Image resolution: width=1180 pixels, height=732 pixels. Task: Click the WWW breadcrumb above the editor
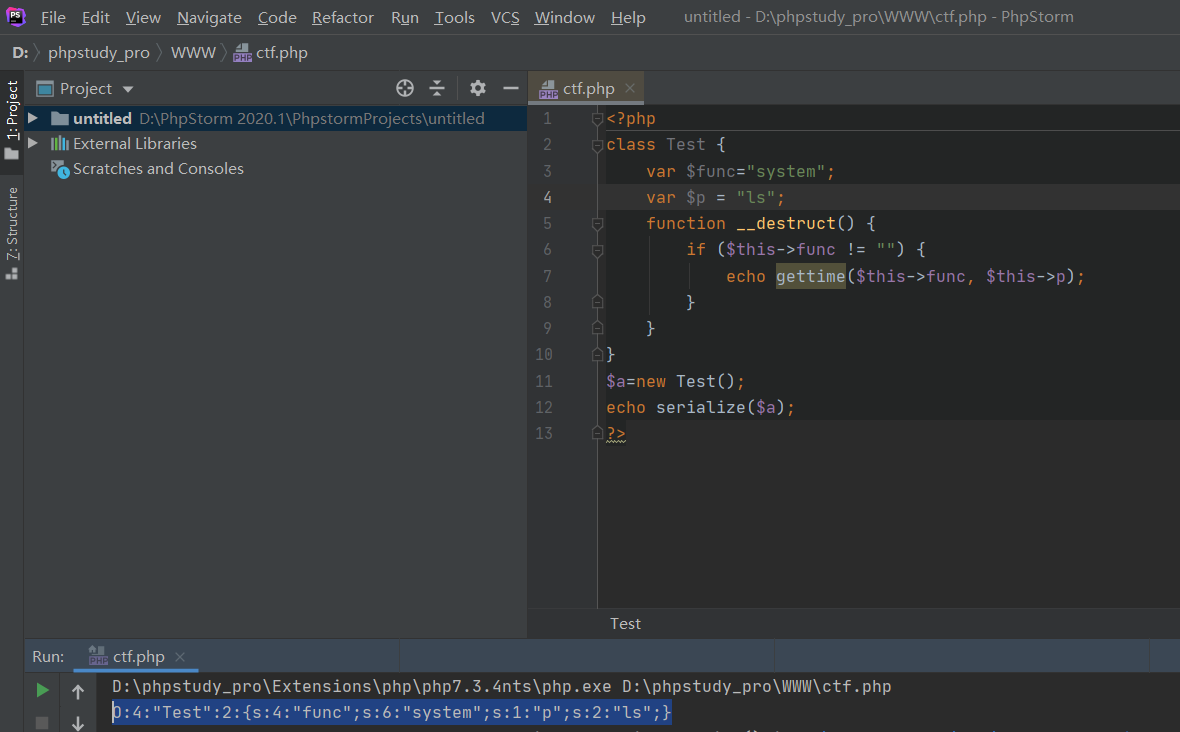192,51
